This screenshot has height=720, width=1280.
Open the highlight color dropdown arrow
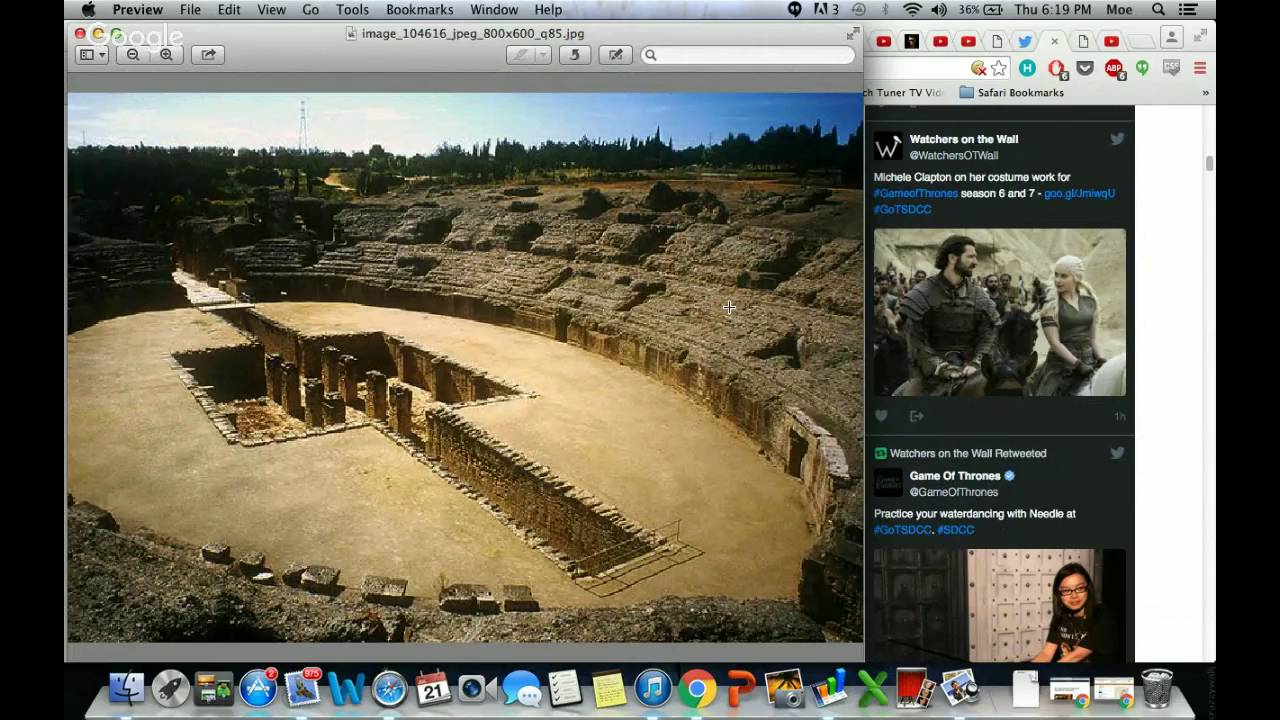(x=543, y=55)
